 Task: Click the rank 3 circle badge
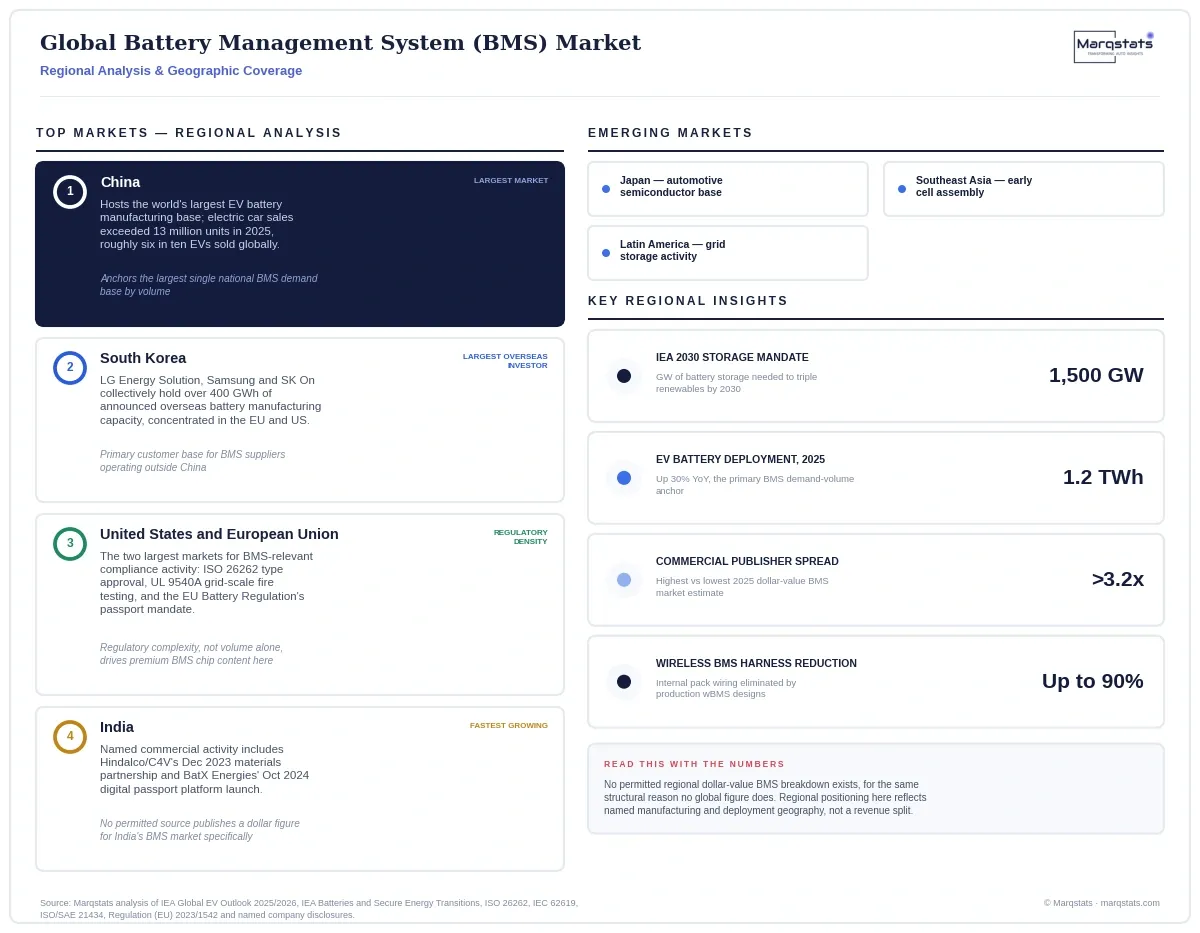(x=70, y=543)
